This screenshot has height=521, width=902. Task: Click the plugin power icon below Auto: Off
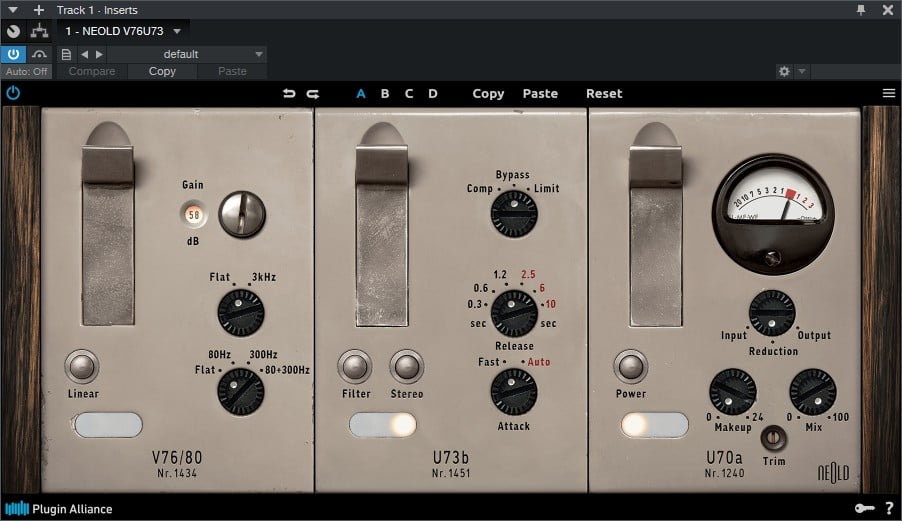point(13,93)
